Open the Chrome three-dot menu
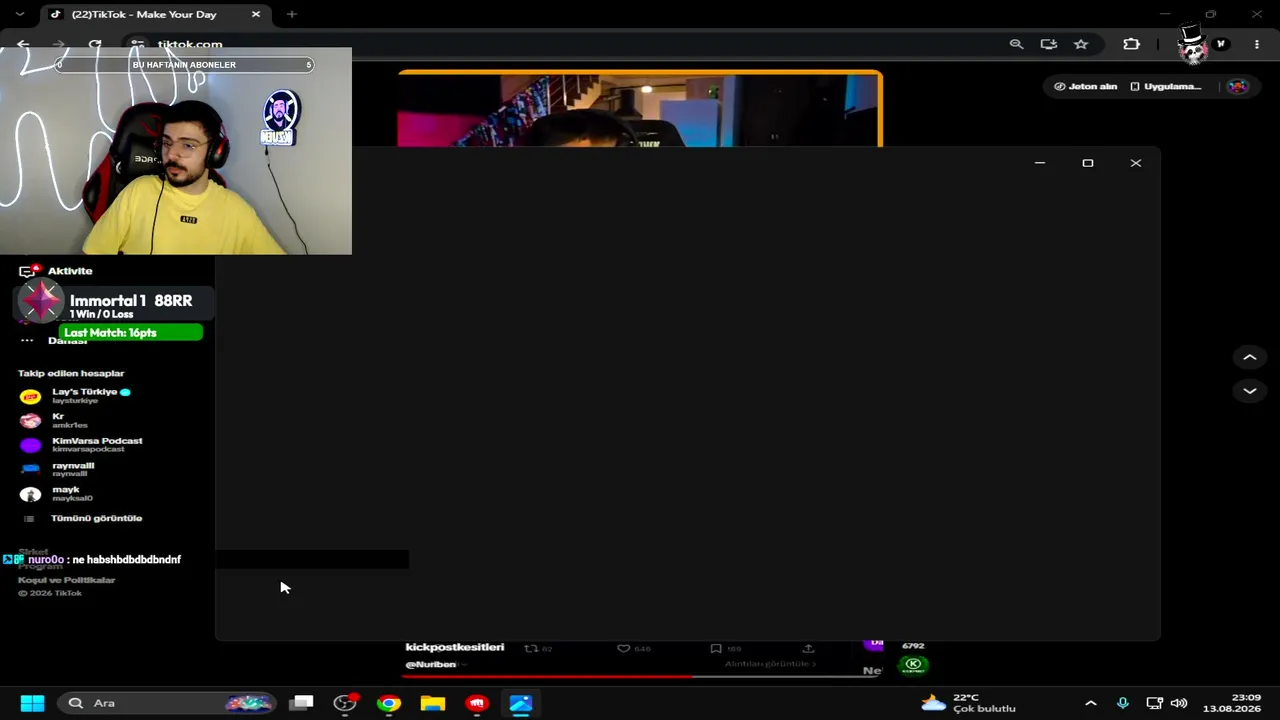This screenshot has height=720, width=1280. click(1257, 44)
